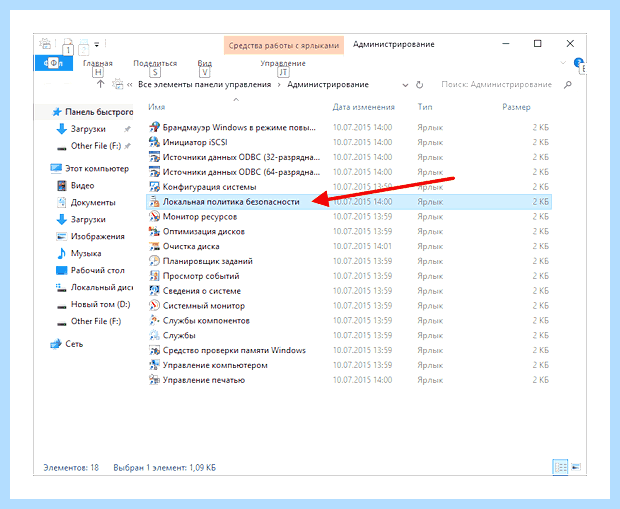Select Службы компонентов icon
Viewport: 620px width, 509px height.
[154, 320]
